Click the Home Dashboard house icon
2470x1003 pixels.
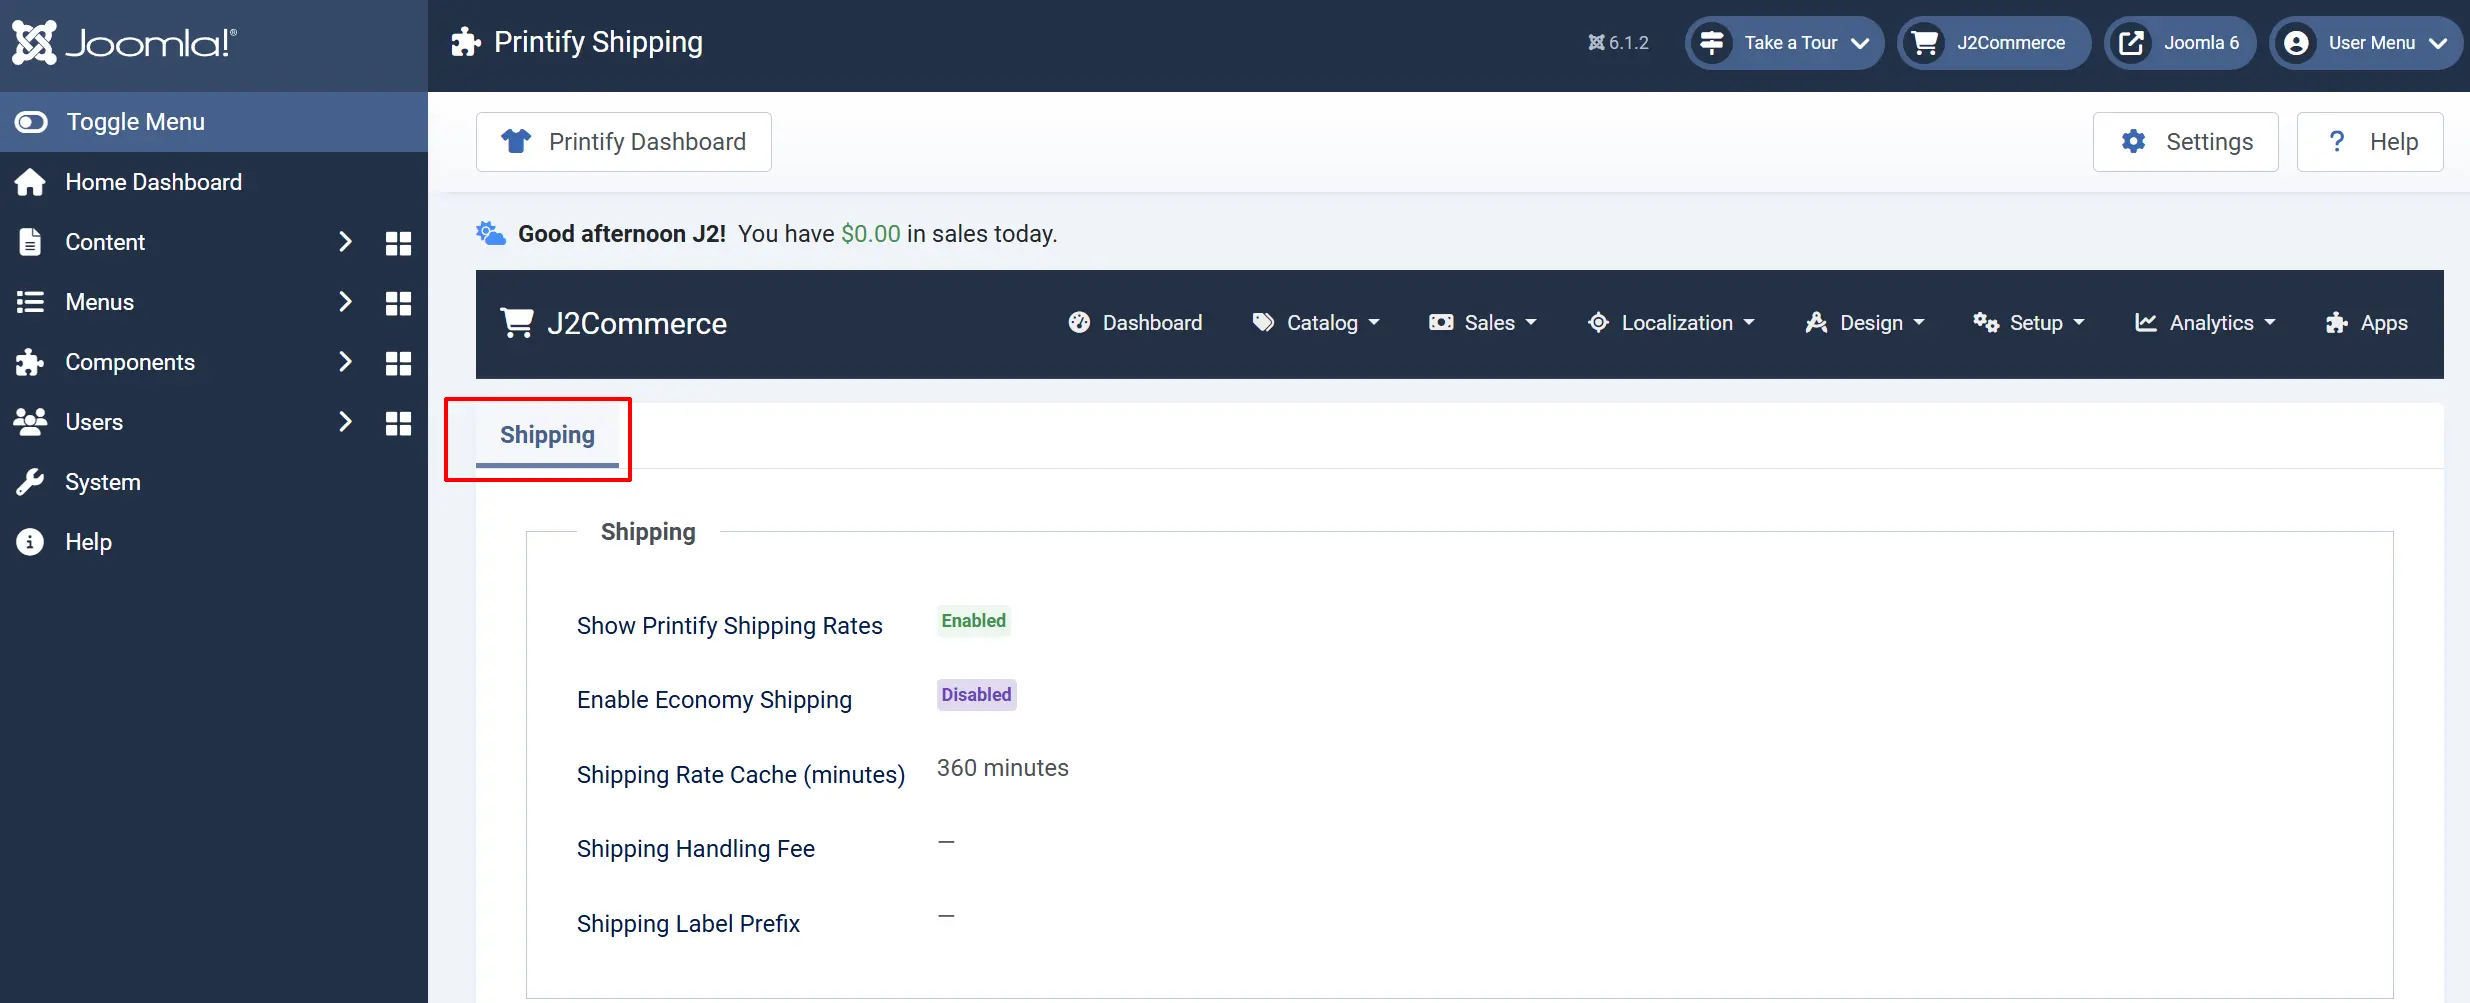tap(30, 182)
